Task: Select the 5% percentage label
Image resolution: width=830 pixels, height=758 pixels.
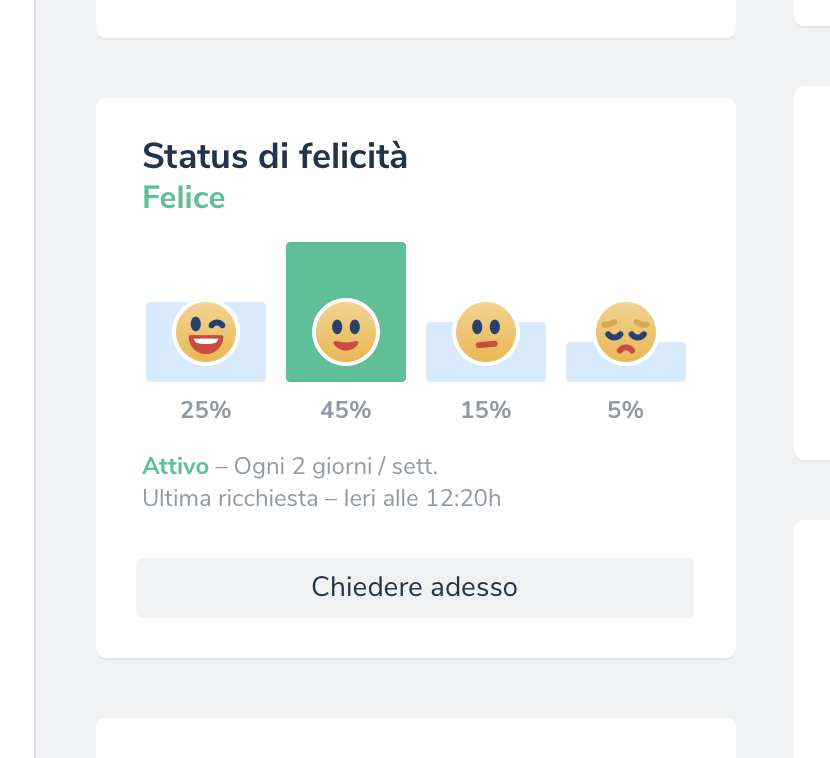Action: pos(626,410)
